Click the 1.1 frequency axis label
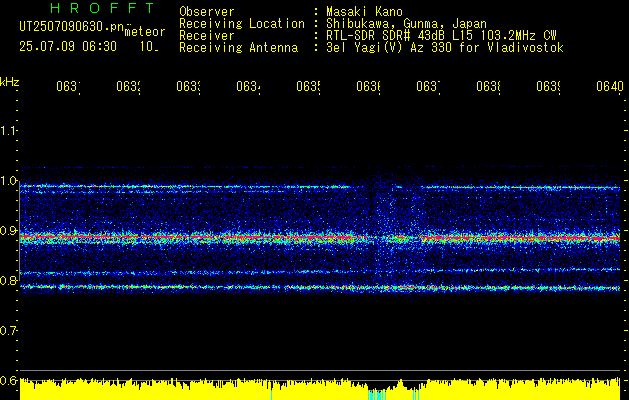Image resolution: width=629 pixels, height=400 pixels. click(x=8, y=130)
